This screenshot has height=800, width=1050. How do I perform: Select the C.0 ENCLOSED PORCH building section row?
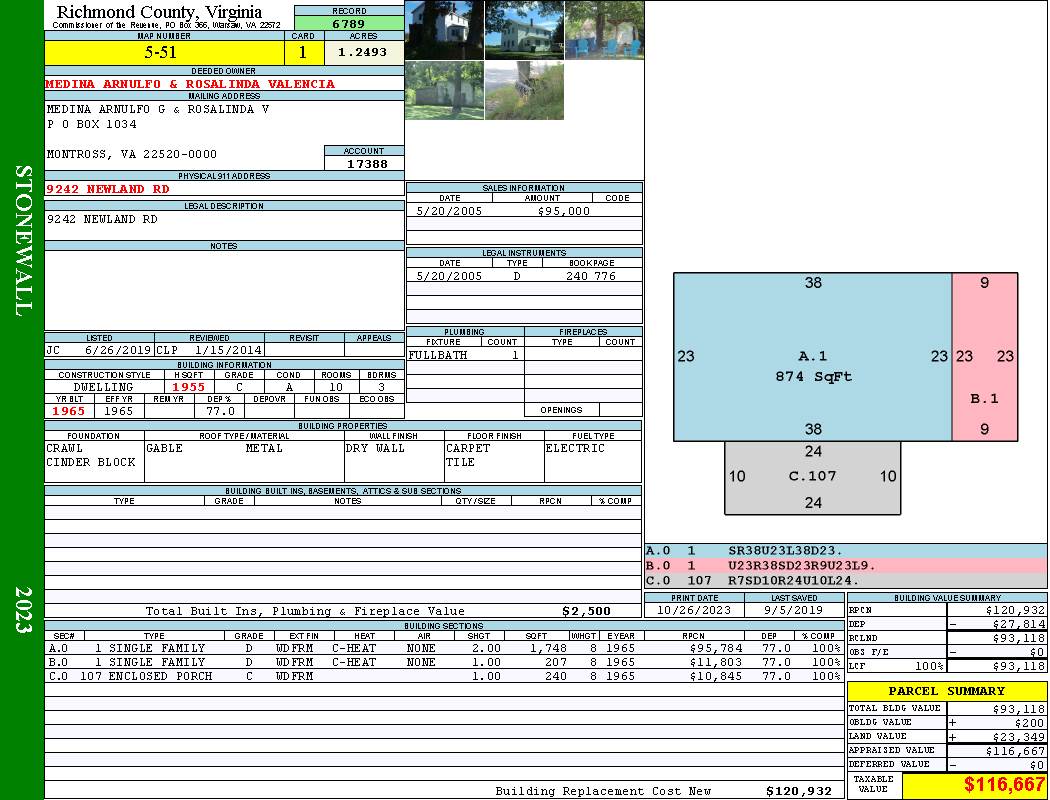[444, 676]
